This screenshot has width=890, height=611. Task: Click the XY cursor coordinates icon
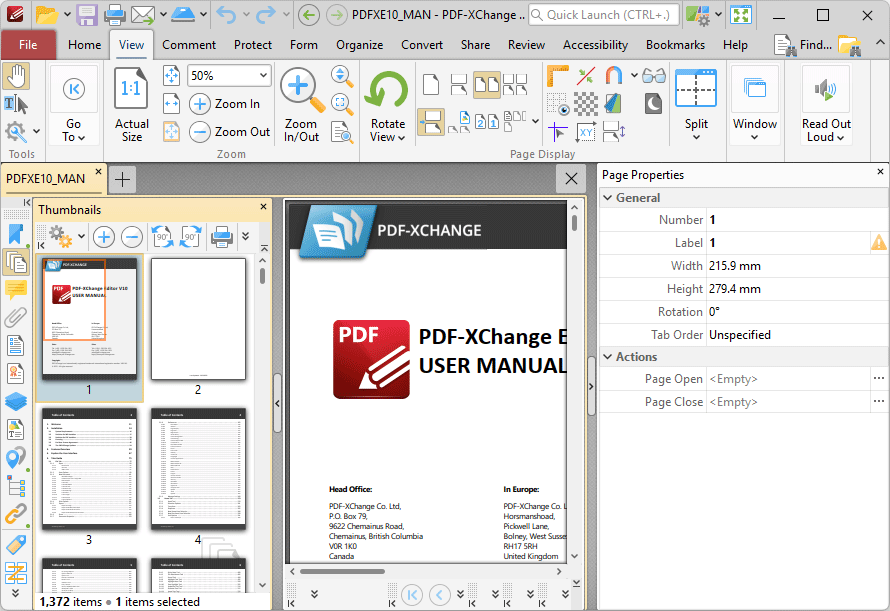click(x=586, y=132)
